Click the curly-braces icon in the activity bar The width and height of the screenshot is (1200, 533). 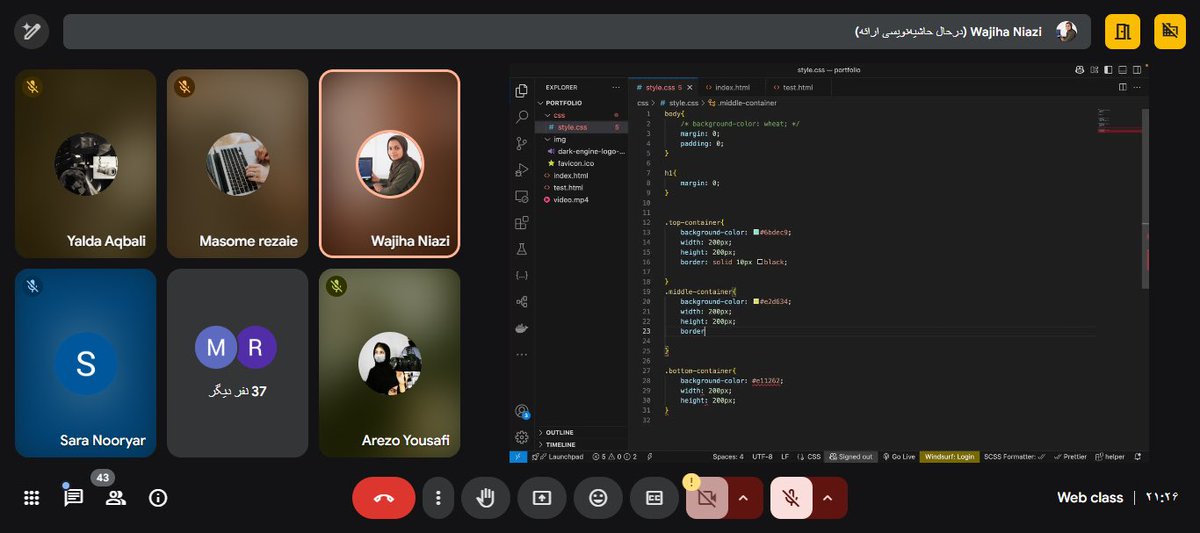pos(521,275)
